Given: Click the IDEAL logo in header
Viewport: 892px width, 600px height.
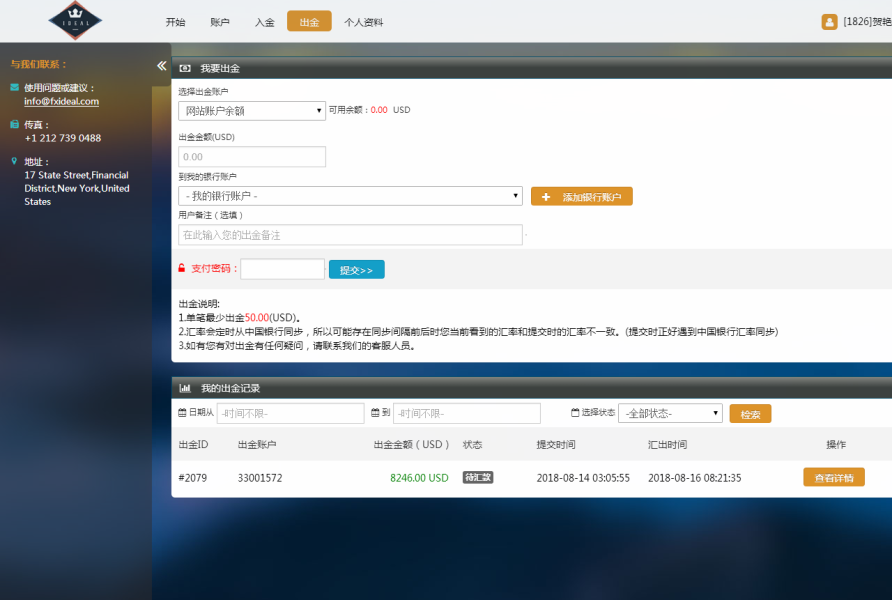Looking at the screenshot, I should point(75,21).
